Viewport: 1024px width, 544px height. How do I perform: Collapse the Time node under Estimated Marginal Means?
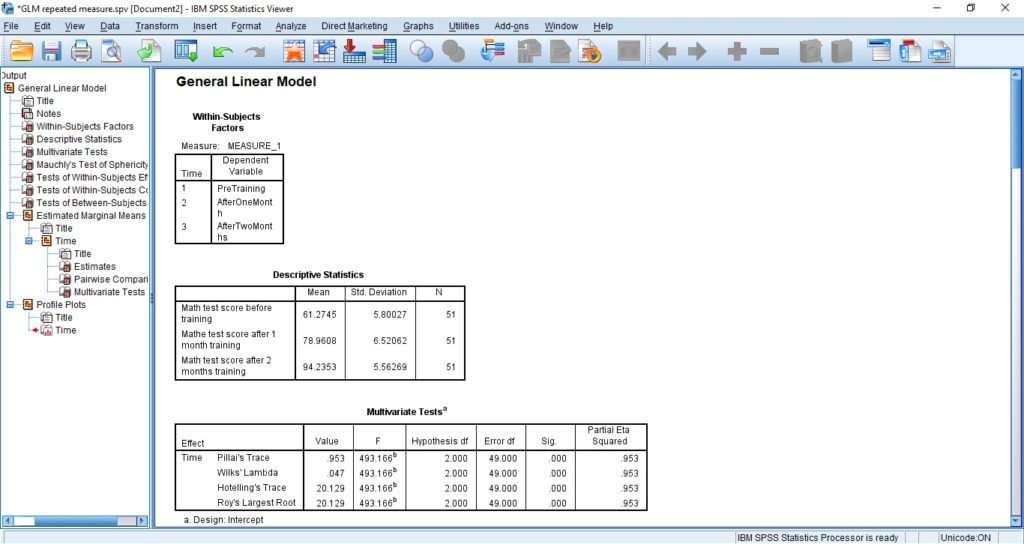point(29,241)
